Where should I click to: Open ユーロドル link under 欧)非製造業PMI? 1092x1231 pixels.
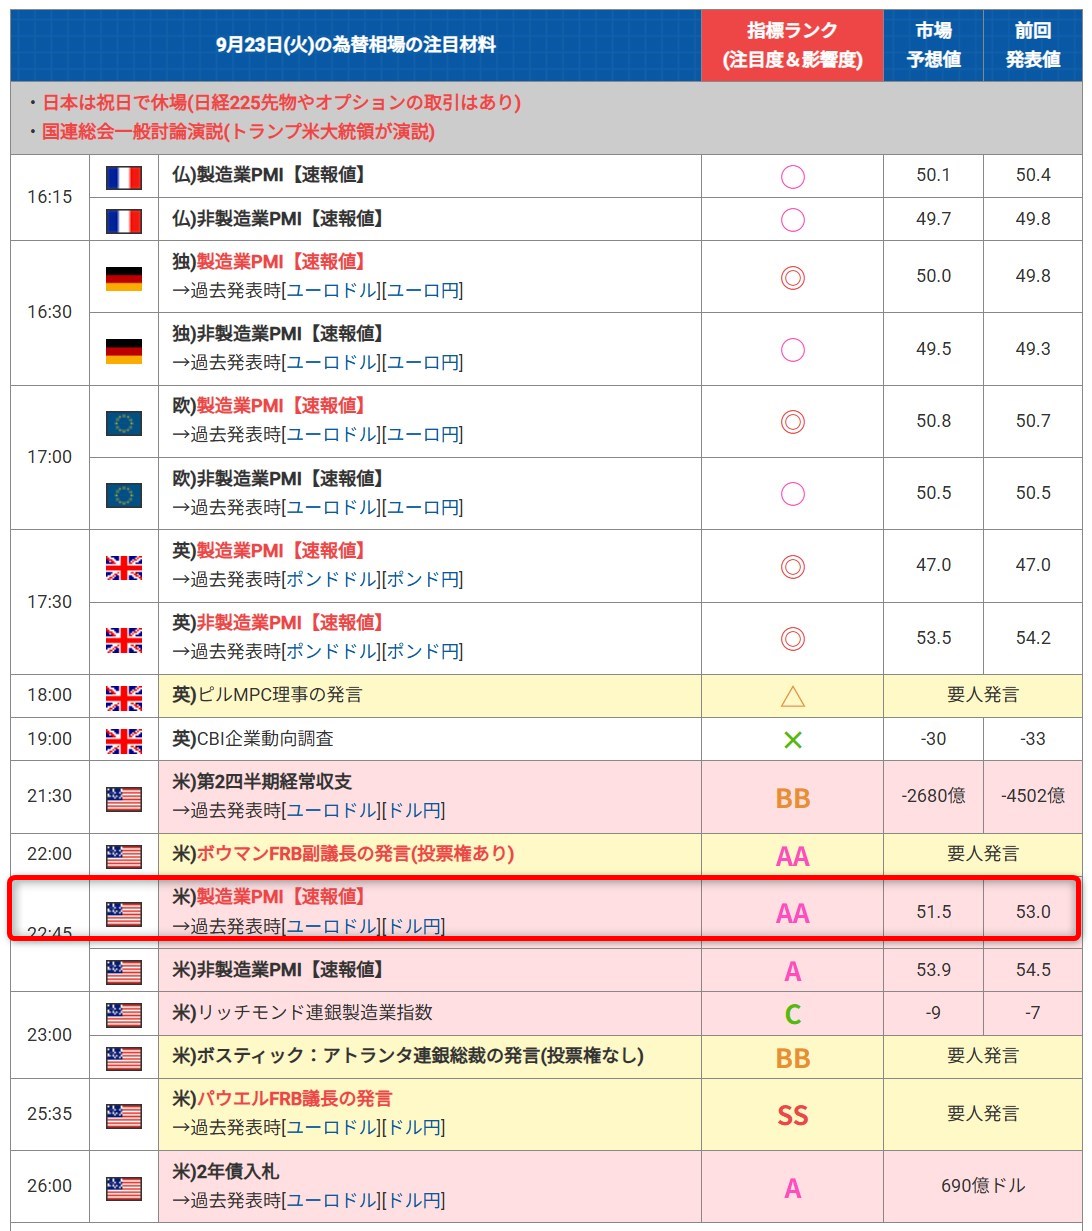click(x=333, y=507)
